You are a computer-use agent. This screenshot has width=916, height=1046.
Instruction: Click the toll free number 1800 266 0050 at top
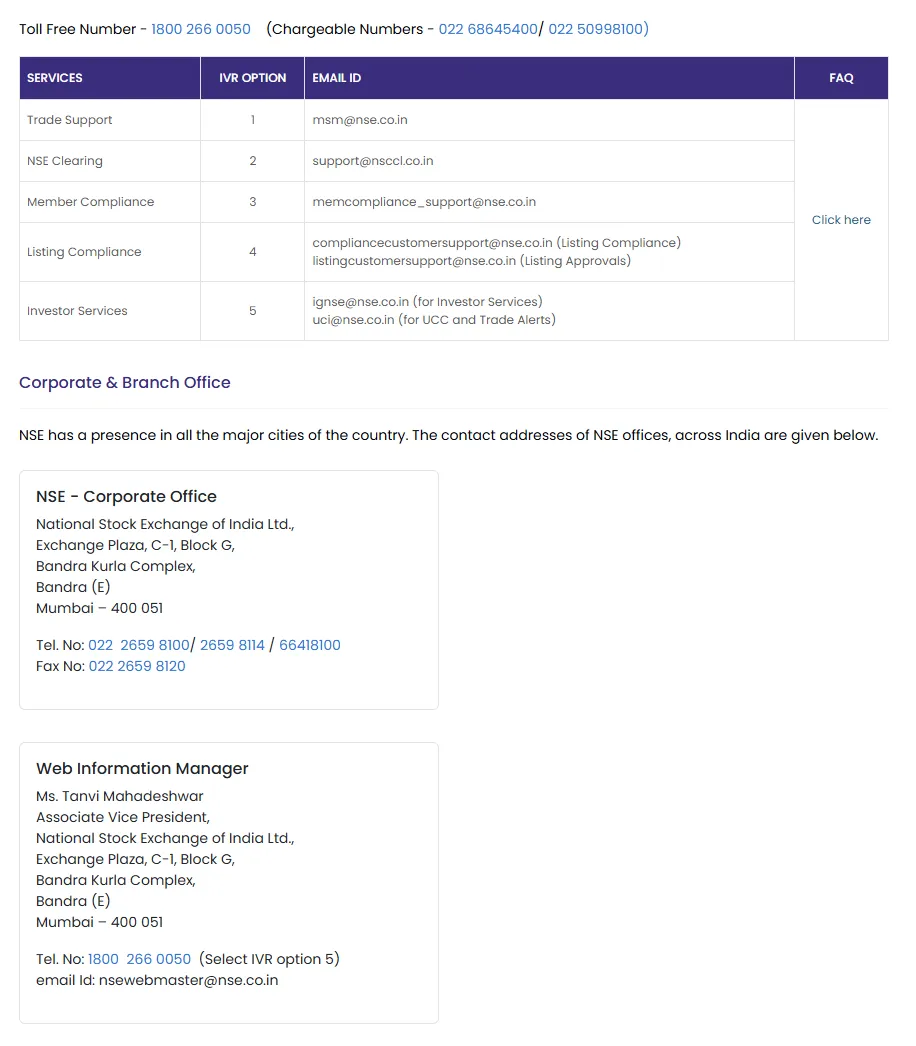200,29
